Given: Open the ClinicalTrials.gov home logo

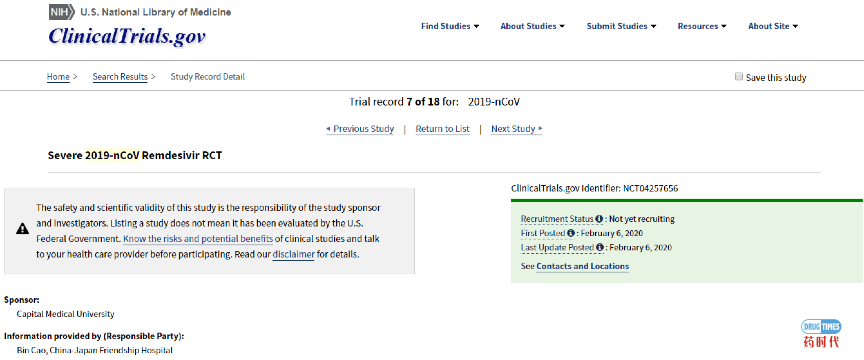Looking at the screenshot, I should coord(127,36).
